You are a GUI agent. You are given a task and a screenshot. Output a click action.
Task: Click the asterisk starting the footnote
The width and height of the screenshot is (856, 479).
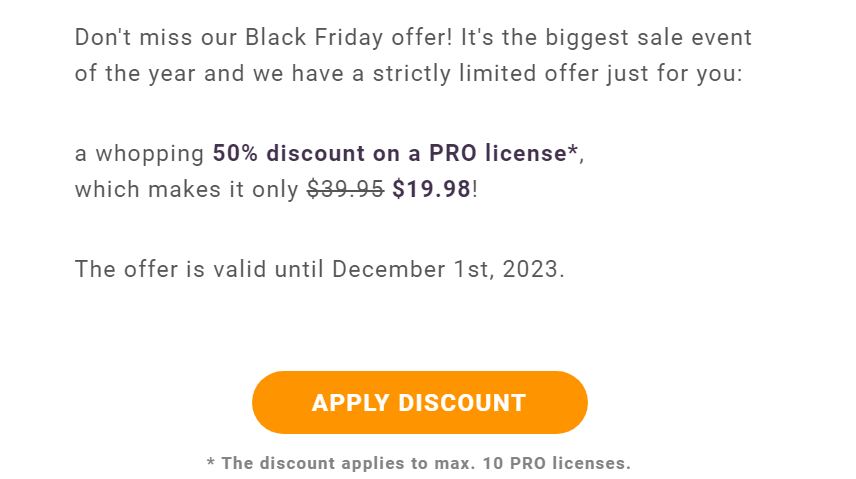[x=211, y=463]
